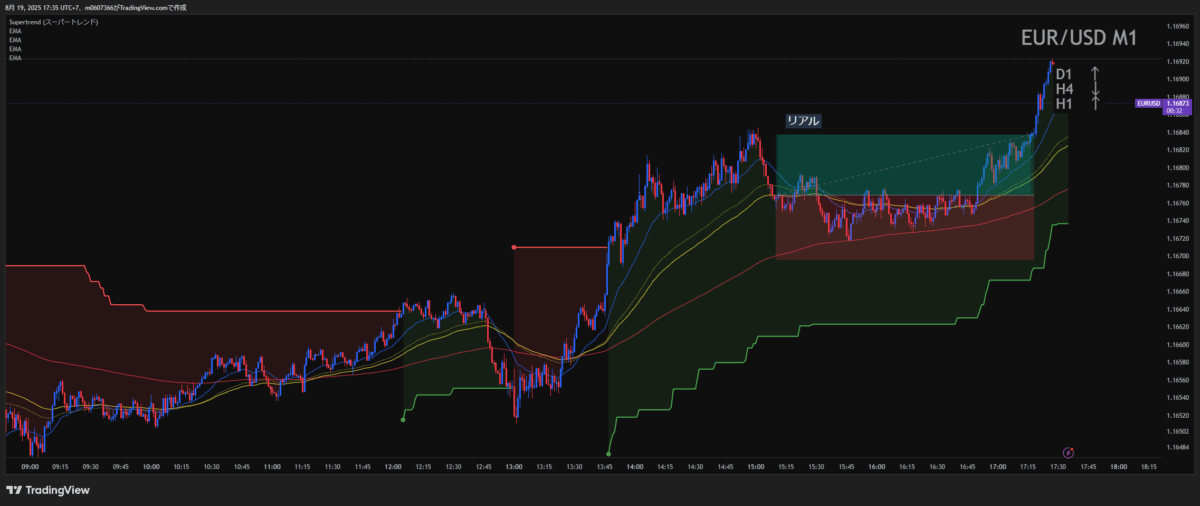Click the down arrow beside H4
The image size is (1200, 506).
[x=1095, y=90]
